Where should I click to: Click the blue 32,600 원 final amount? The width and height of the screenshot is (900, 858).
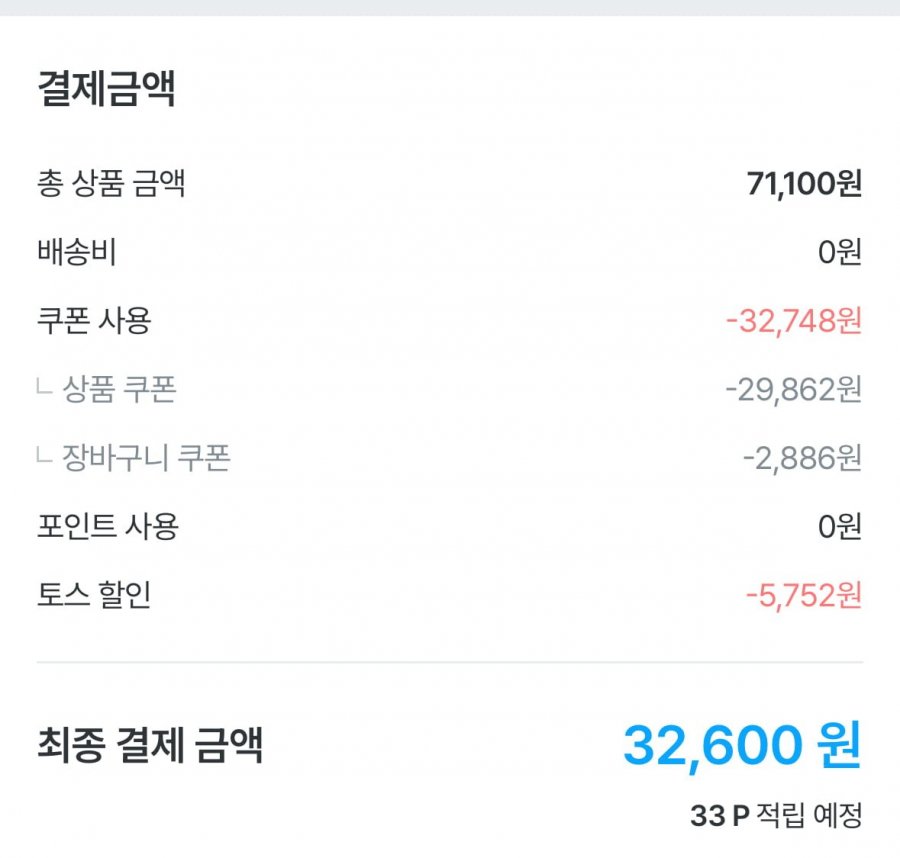tap(741, 745)
